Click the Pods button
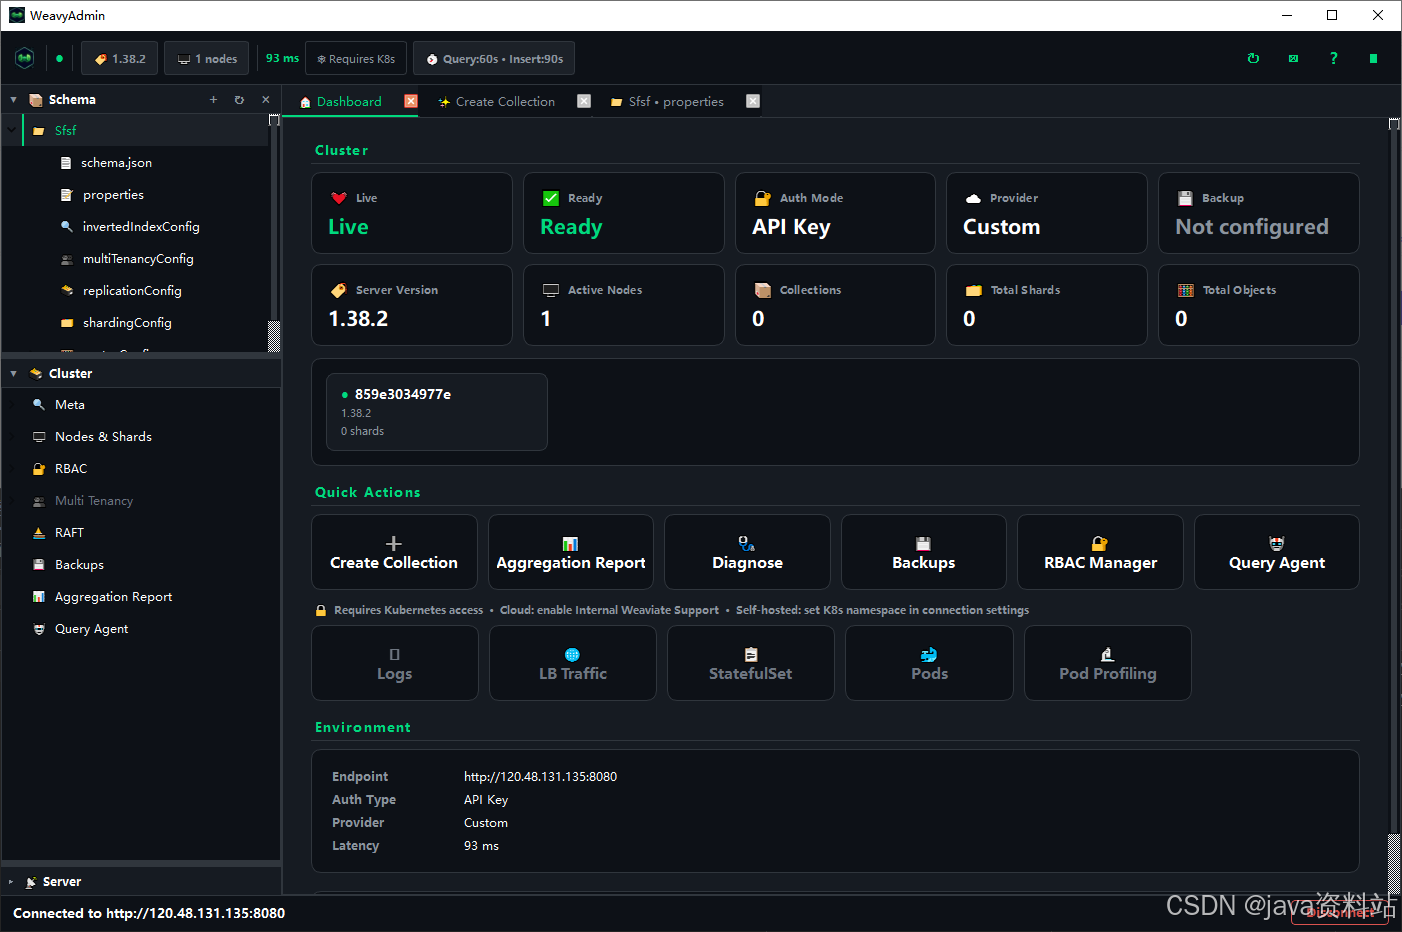 point(929,663)
